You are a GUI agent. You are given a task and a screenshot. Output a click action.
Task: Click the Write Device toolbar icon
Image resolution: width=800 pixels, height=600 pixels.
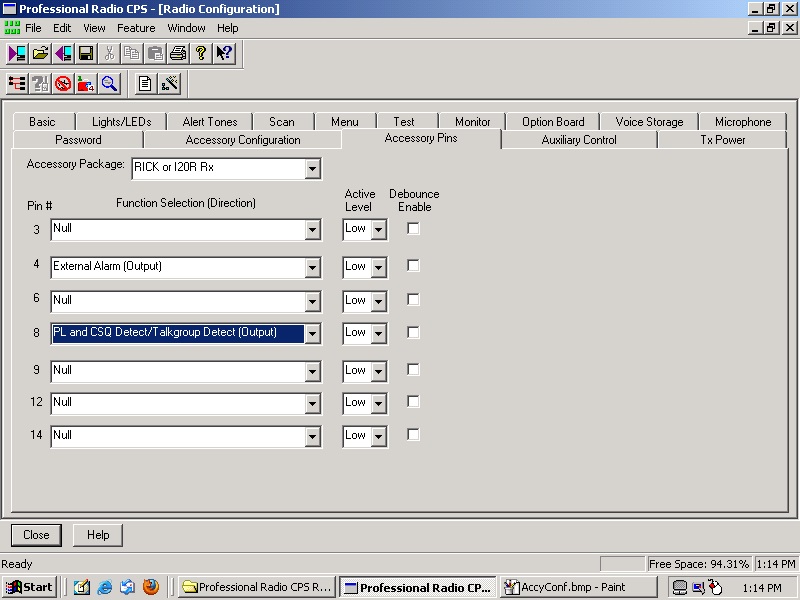(x=64, y=53)
